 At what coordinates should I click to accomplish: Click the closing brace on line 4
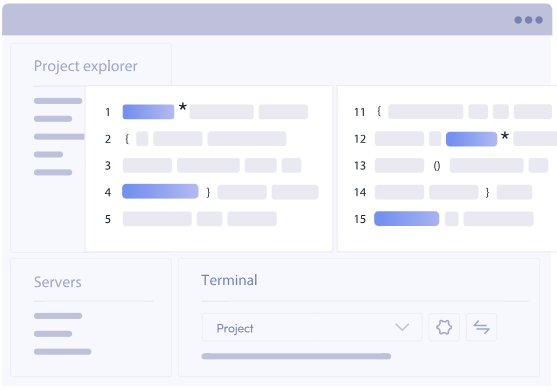click(208, 192)
